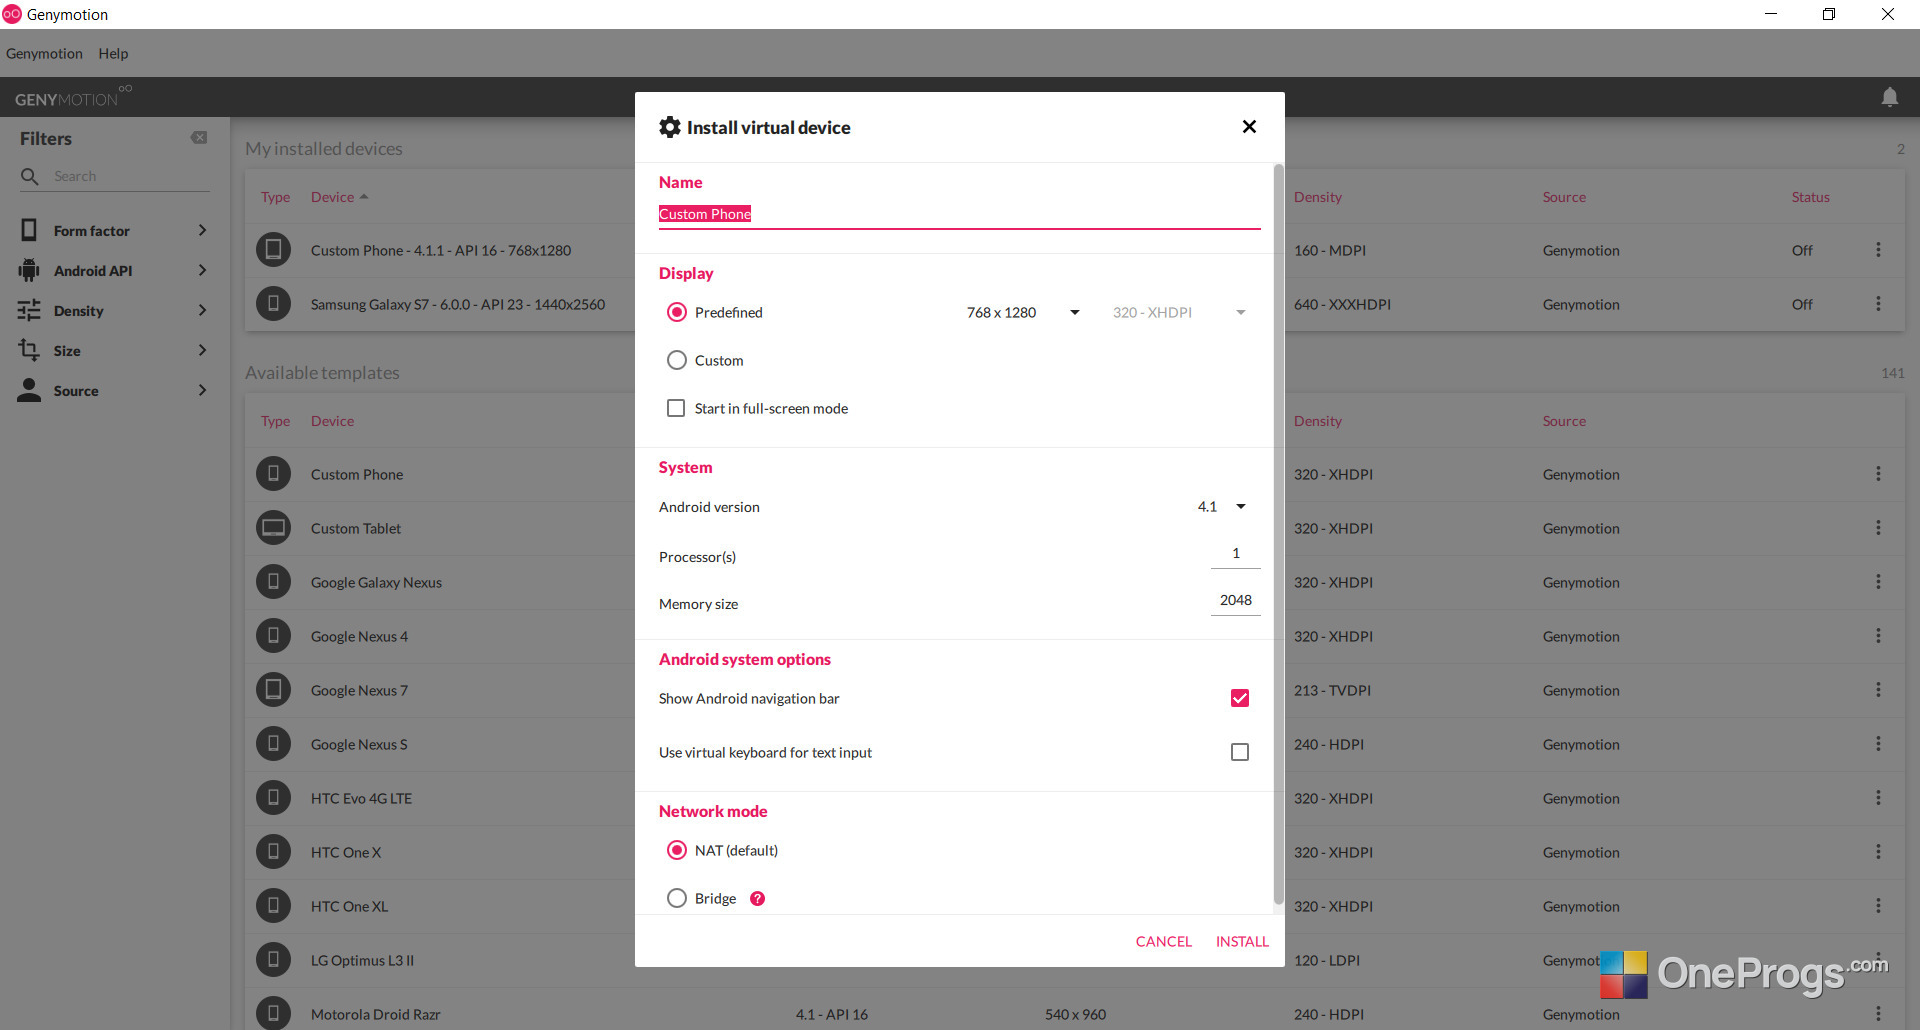Uncheck Show Android navigation bar
This screenshot has height=1030, width=1920.
tap(1240, 698)
